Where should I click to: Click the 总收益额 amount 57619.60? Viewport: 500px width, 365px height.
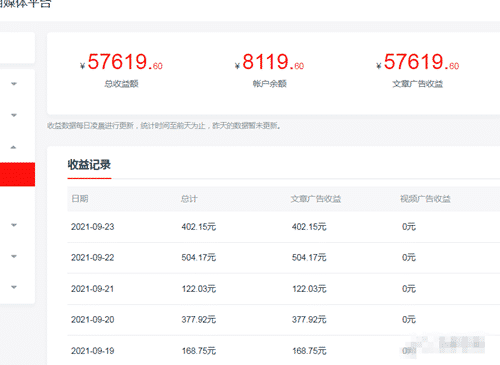coord(122,62)
